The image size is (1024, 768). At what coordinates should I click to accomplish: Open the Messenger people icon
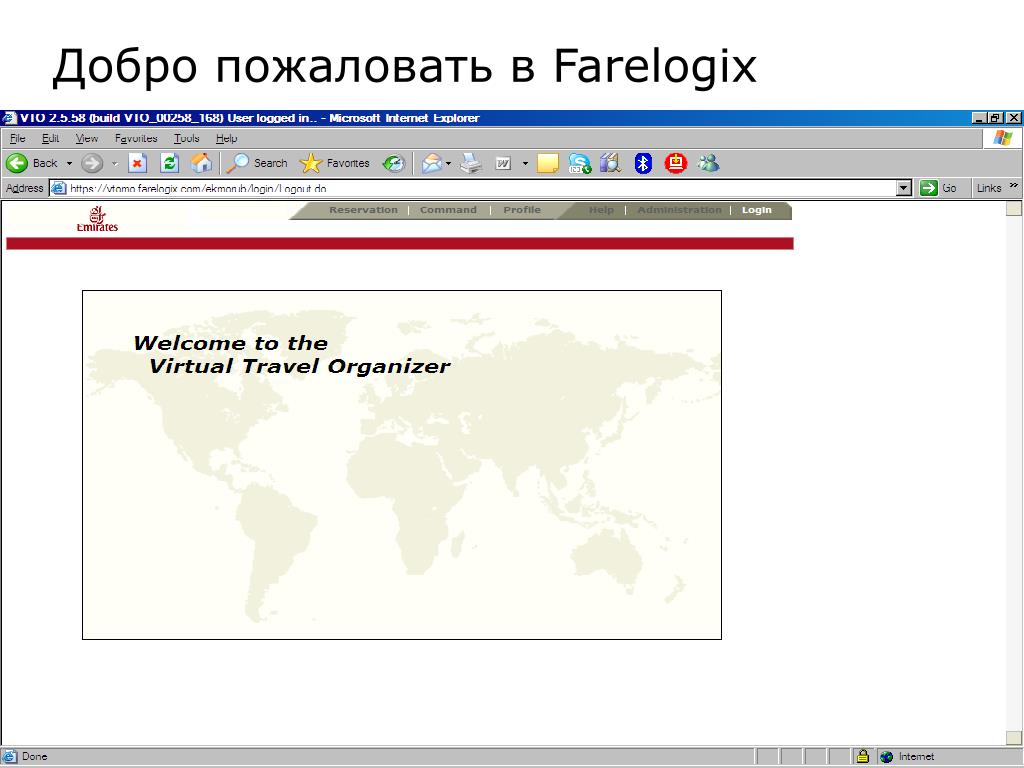[709, 163]
